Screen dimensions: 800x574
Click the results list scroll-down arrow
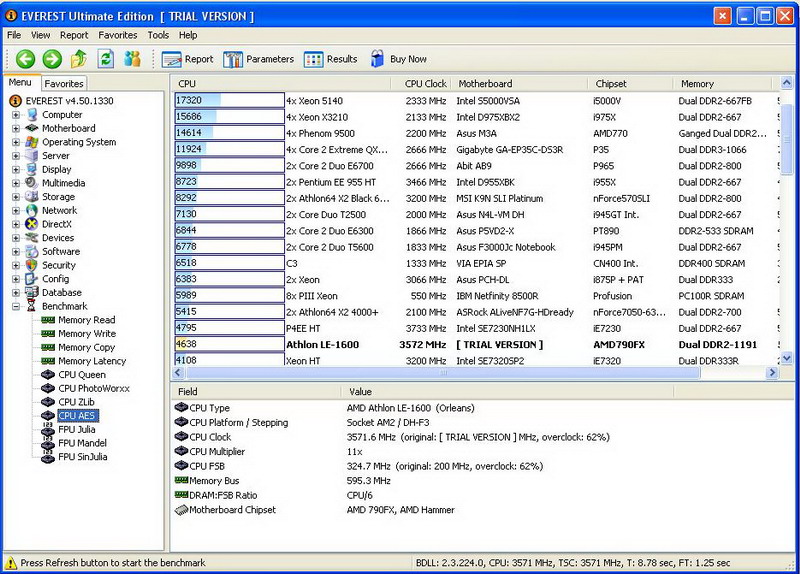[x=786, y=358]
